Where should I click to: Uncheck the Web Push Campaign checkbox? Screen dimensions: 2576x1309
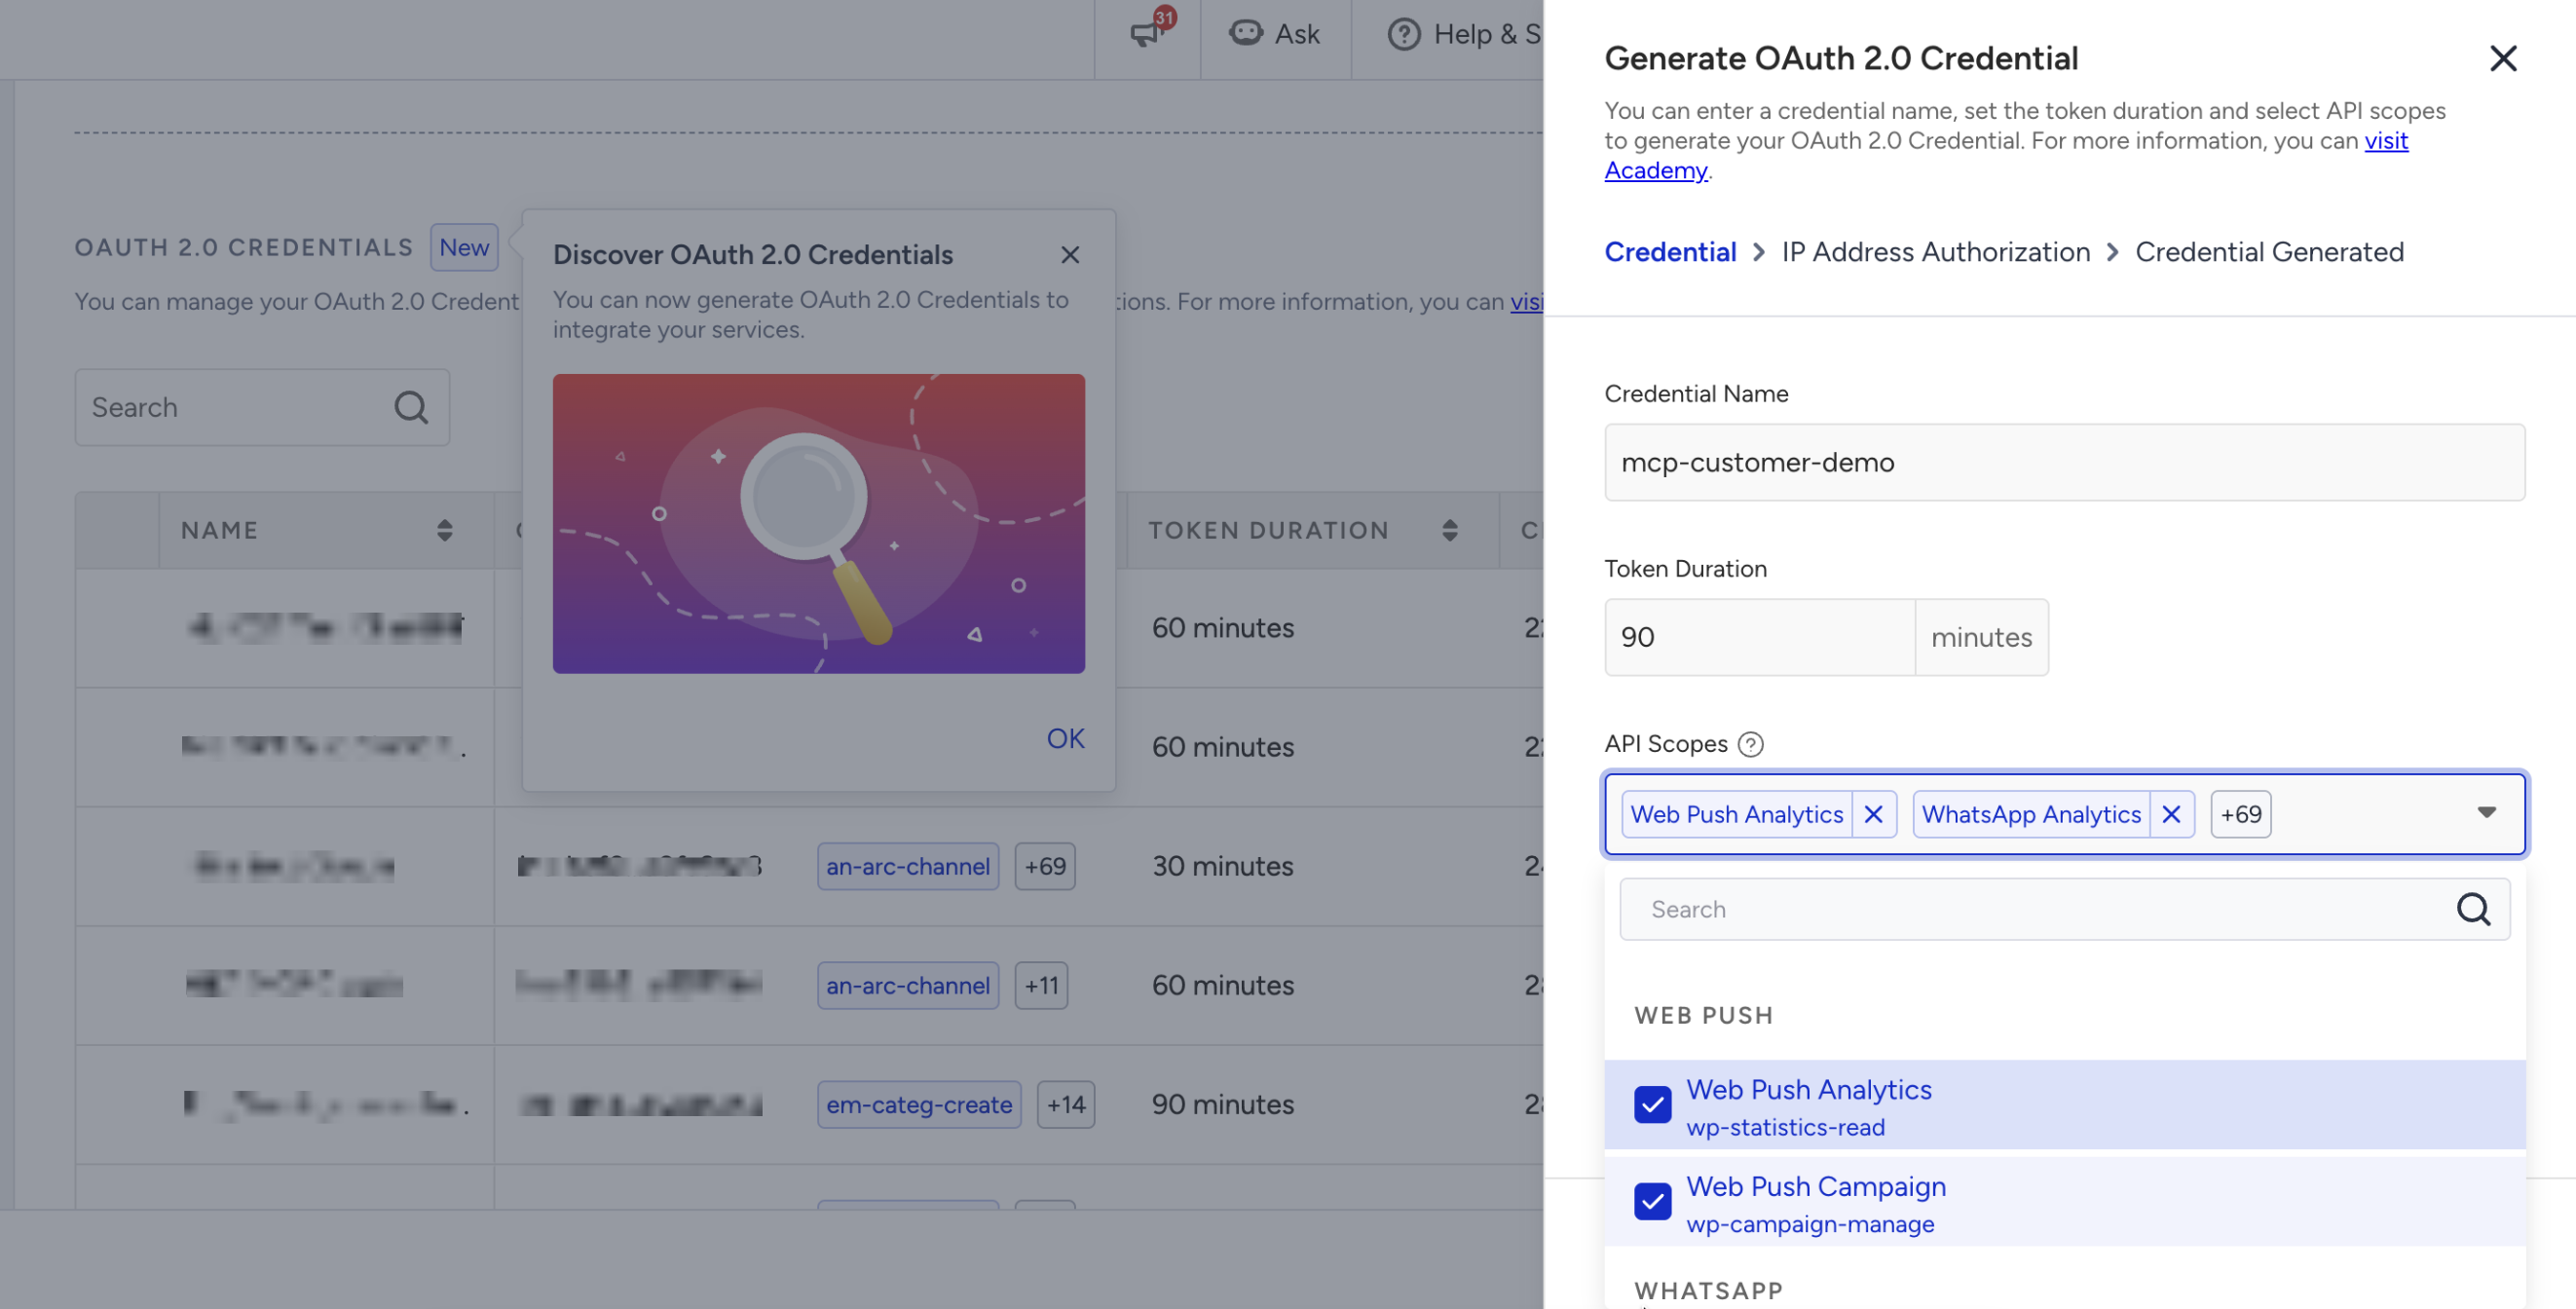tap(1652, 1202)
